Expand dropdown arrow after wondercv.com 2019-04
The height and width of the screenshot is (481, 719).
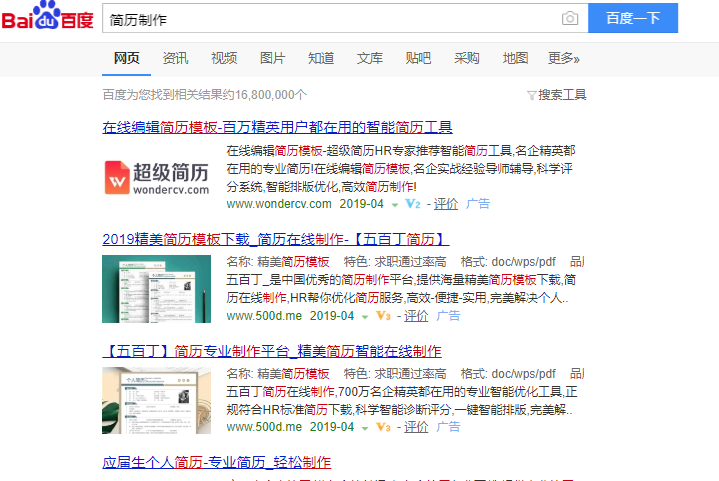coord(395,205)
